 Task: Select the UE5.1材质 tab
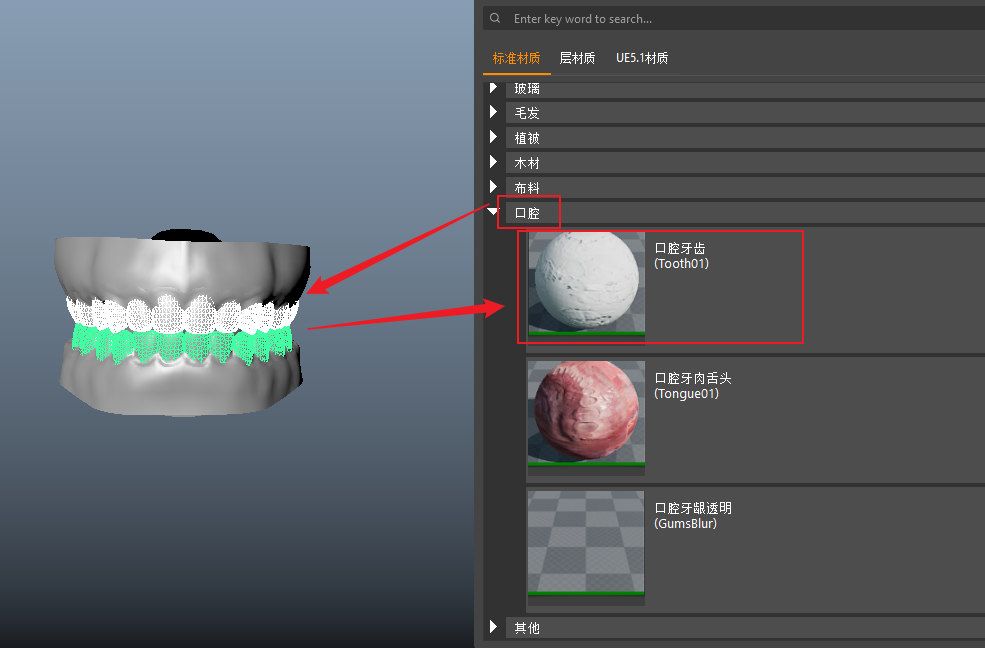pyautogui.click(x=642, y=58)
